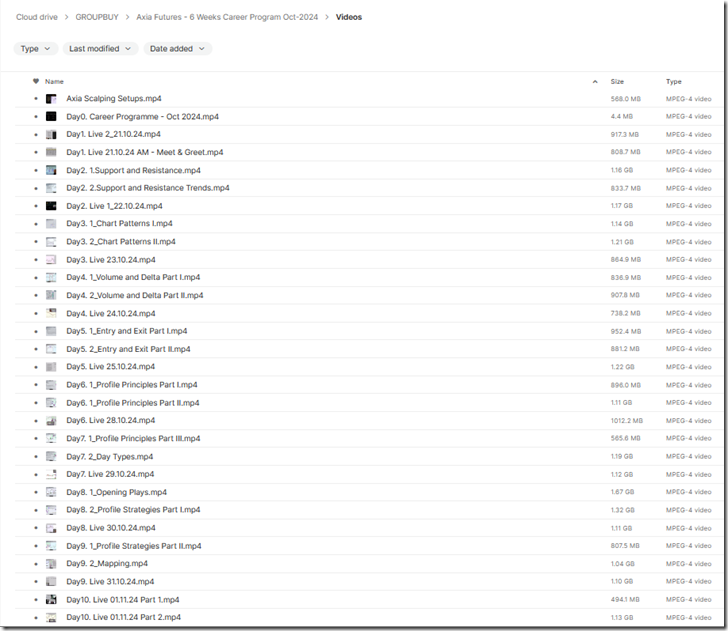
Task: Click Day0. Career Programme video thumbnail icon
Action: (x=51, y=117)
